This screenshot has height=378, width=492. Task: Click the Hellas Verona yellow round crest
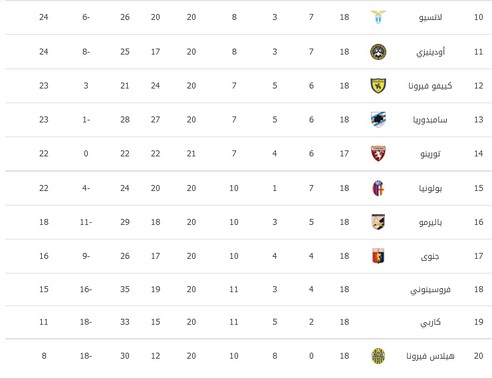click(378, 356)
